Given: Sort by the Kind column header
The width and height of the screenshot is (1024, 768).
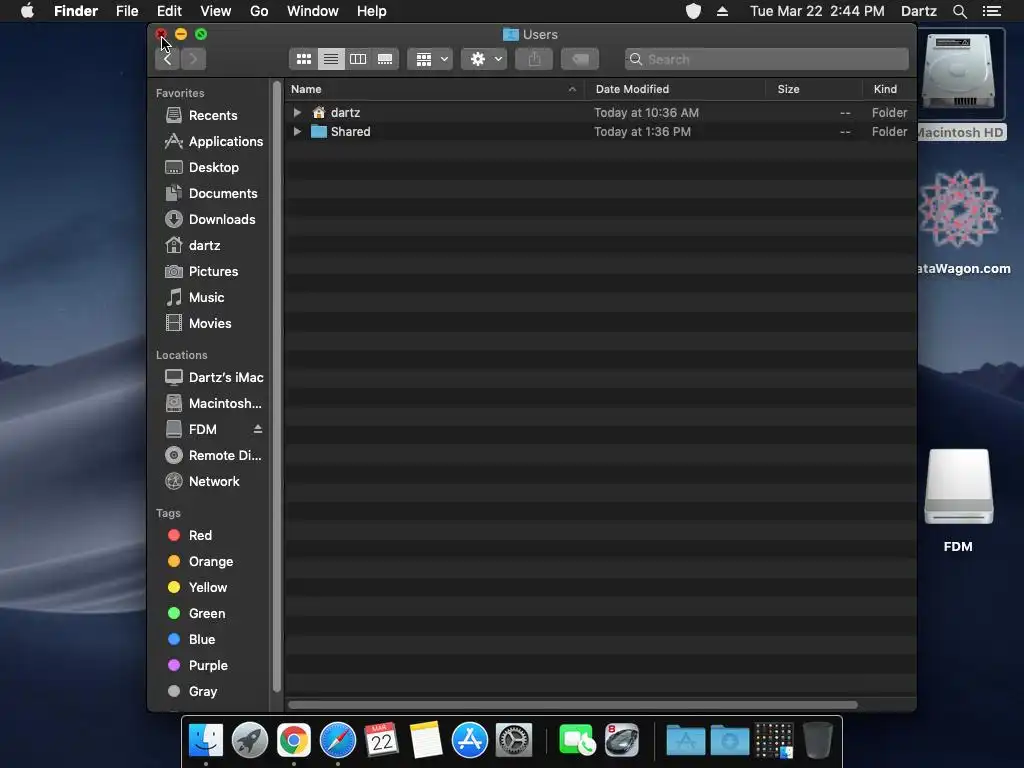Looking at the screenshot, I should tap(889, 89).
